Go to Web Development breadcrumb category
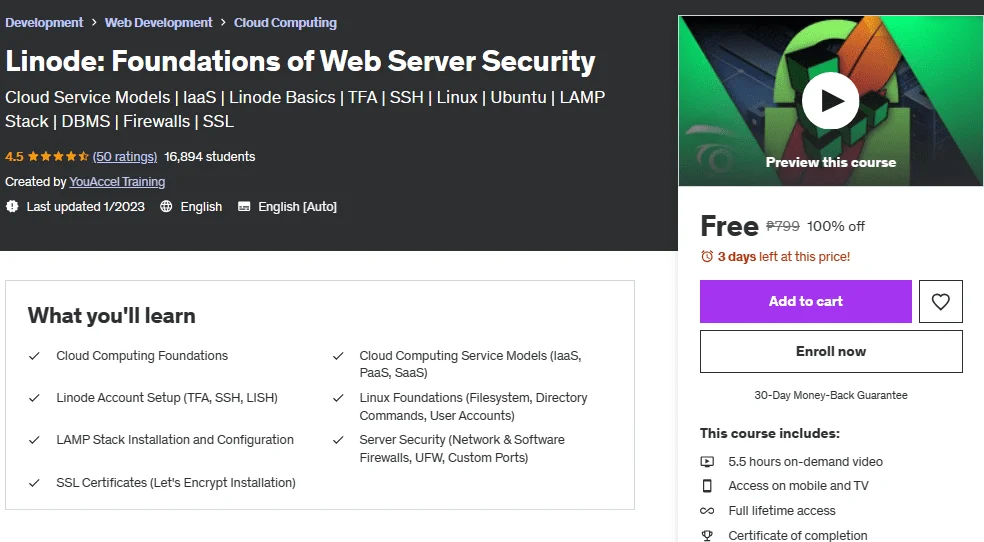 (159, 23)
